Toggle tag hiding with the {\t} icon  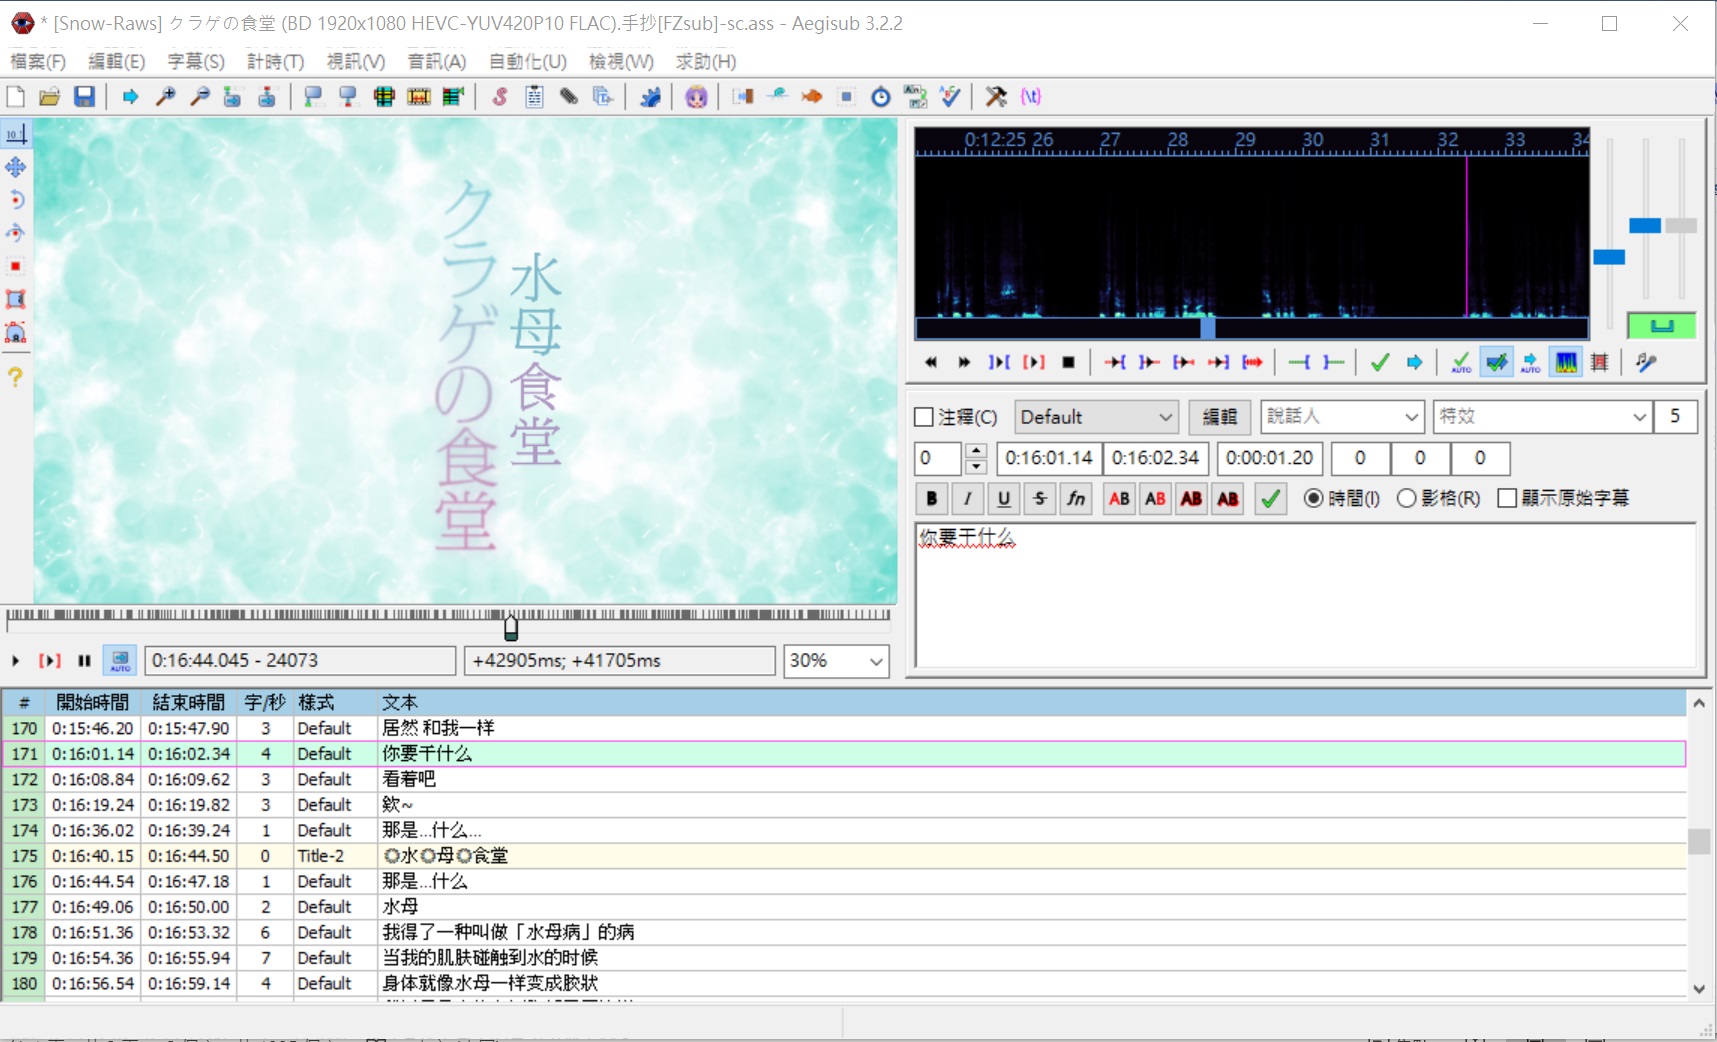click(1031, 97)
